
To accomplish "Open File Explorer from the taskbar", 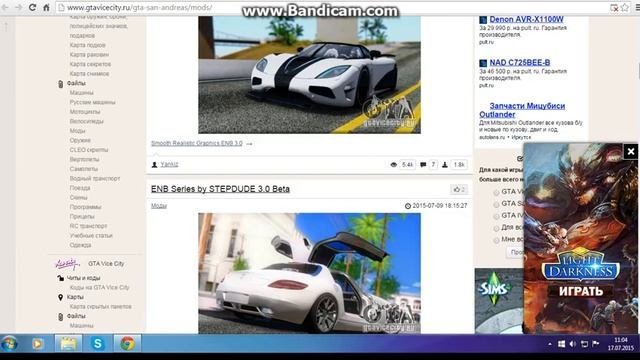I will click(68, 344).
